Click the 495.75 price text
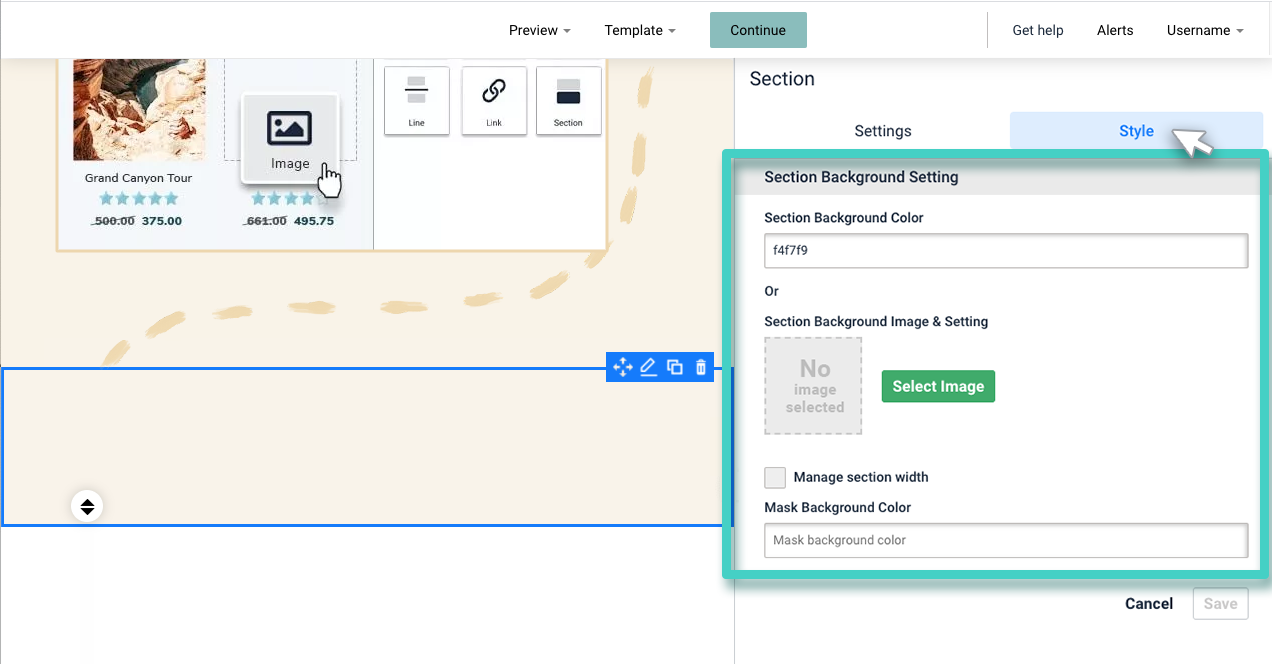1272x664 pixels. pos(314,221)
